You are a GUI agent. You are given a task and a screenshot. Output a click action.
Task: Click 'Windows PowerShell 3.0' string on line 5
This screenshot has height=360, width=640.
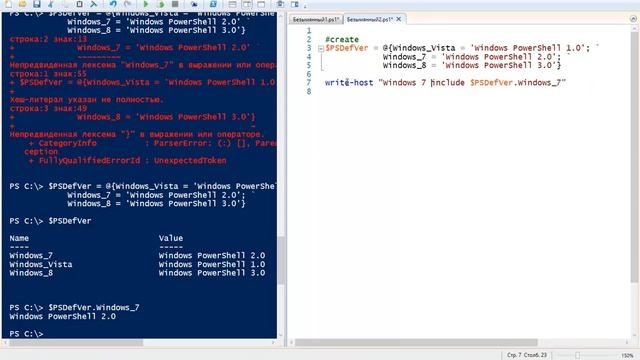pos(501,65)
